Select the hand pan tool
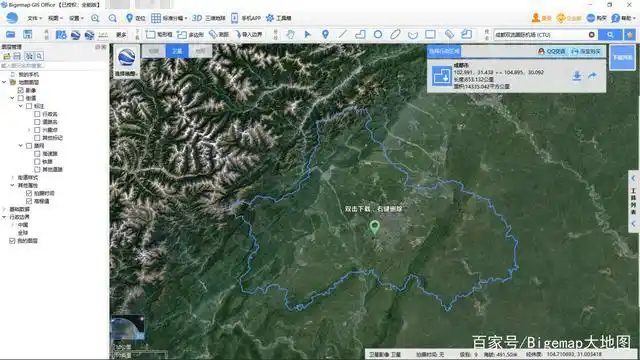Screen dimensions: 640x360 (290, 34)
